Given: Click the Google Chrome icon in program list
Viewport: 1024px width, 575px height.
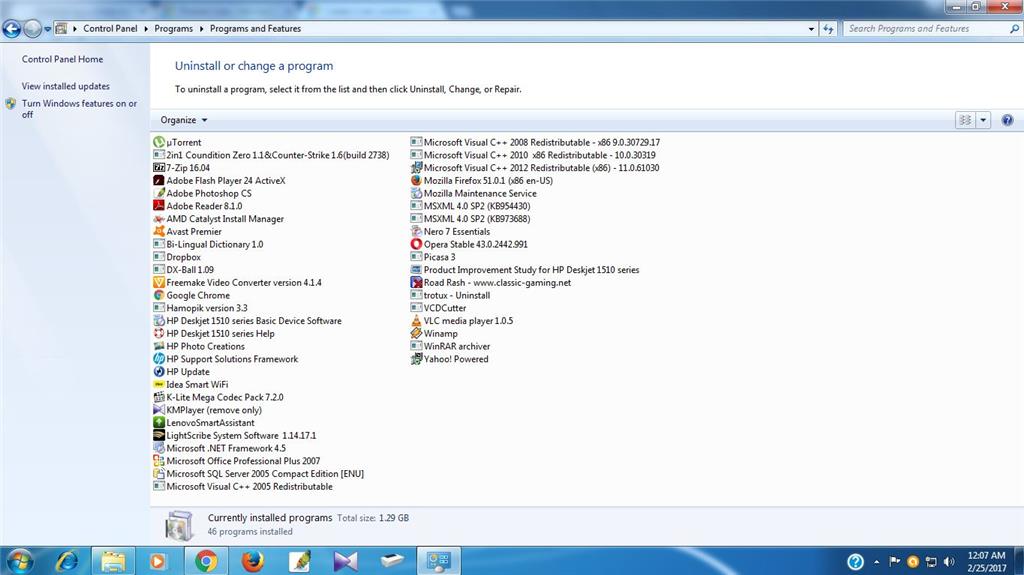Looking at the screenshot, I should [x=159, y=295].
